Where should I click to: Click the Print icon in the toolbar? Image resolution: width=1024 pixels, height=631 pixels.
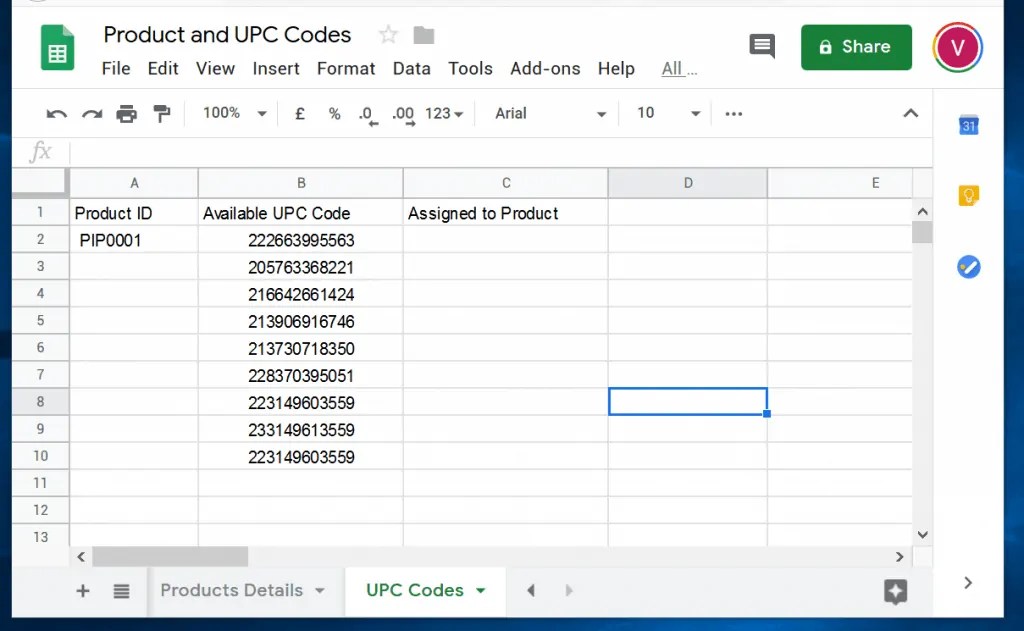[x=127, y=113]
